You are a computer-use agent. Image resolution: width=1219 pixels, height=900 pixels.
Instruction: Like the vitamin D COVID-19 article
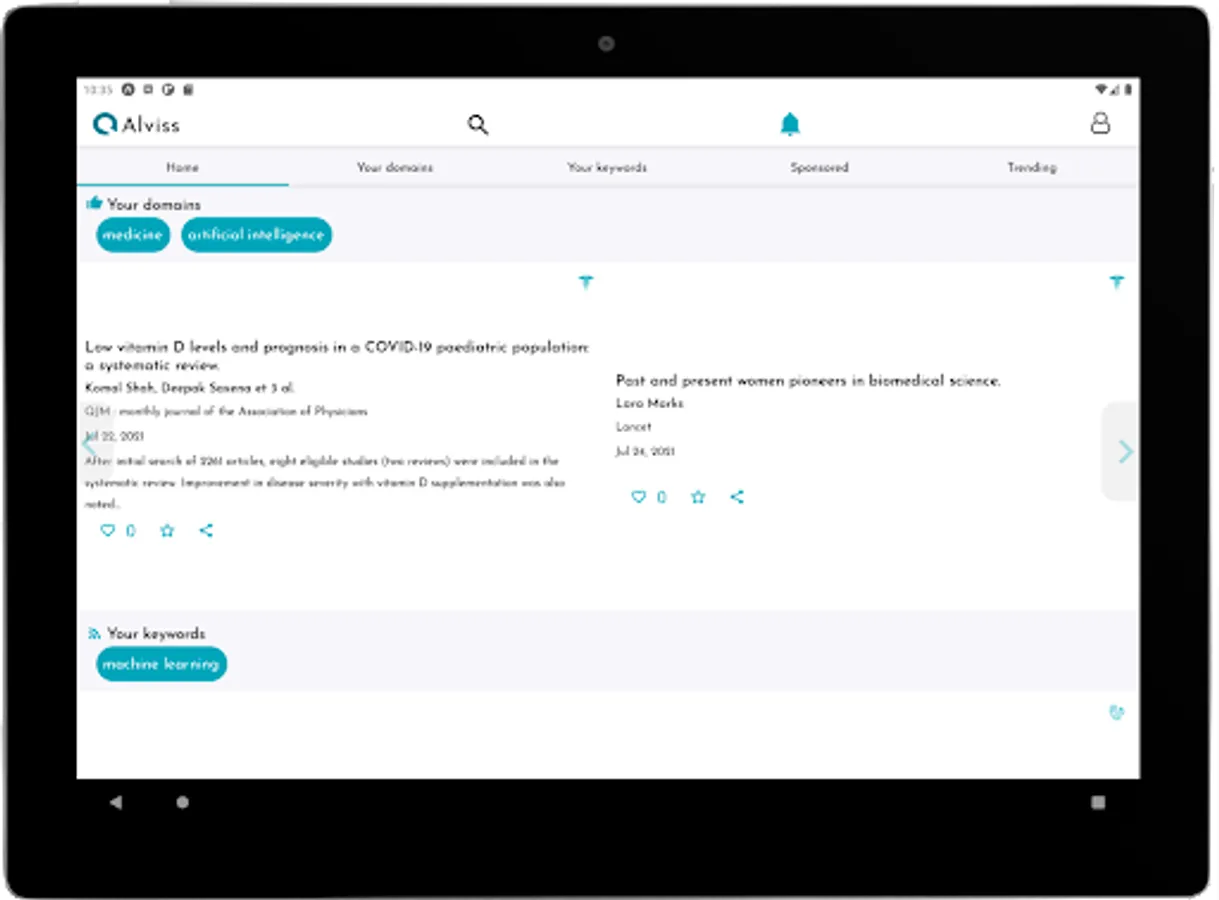tap(108, 531)
